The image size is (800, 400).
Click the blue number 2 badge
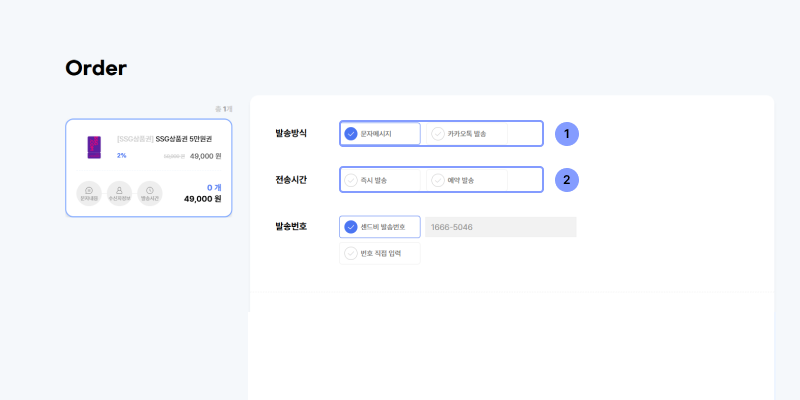[x=567, y=180]
